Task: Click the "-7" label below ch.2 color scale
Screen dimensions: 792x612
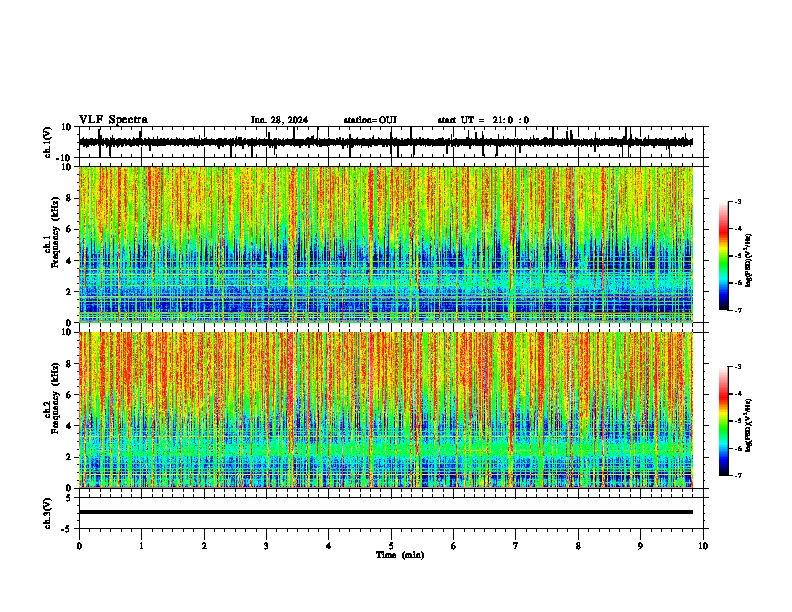Action: tap(738, 475)
